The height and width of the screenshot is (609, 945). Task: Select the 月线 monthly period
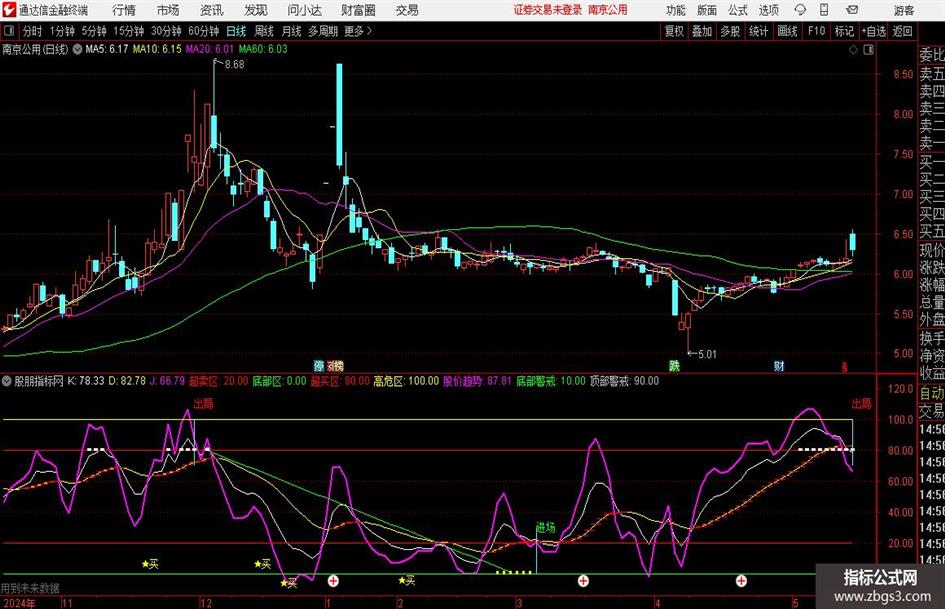(x=292, y=31)
